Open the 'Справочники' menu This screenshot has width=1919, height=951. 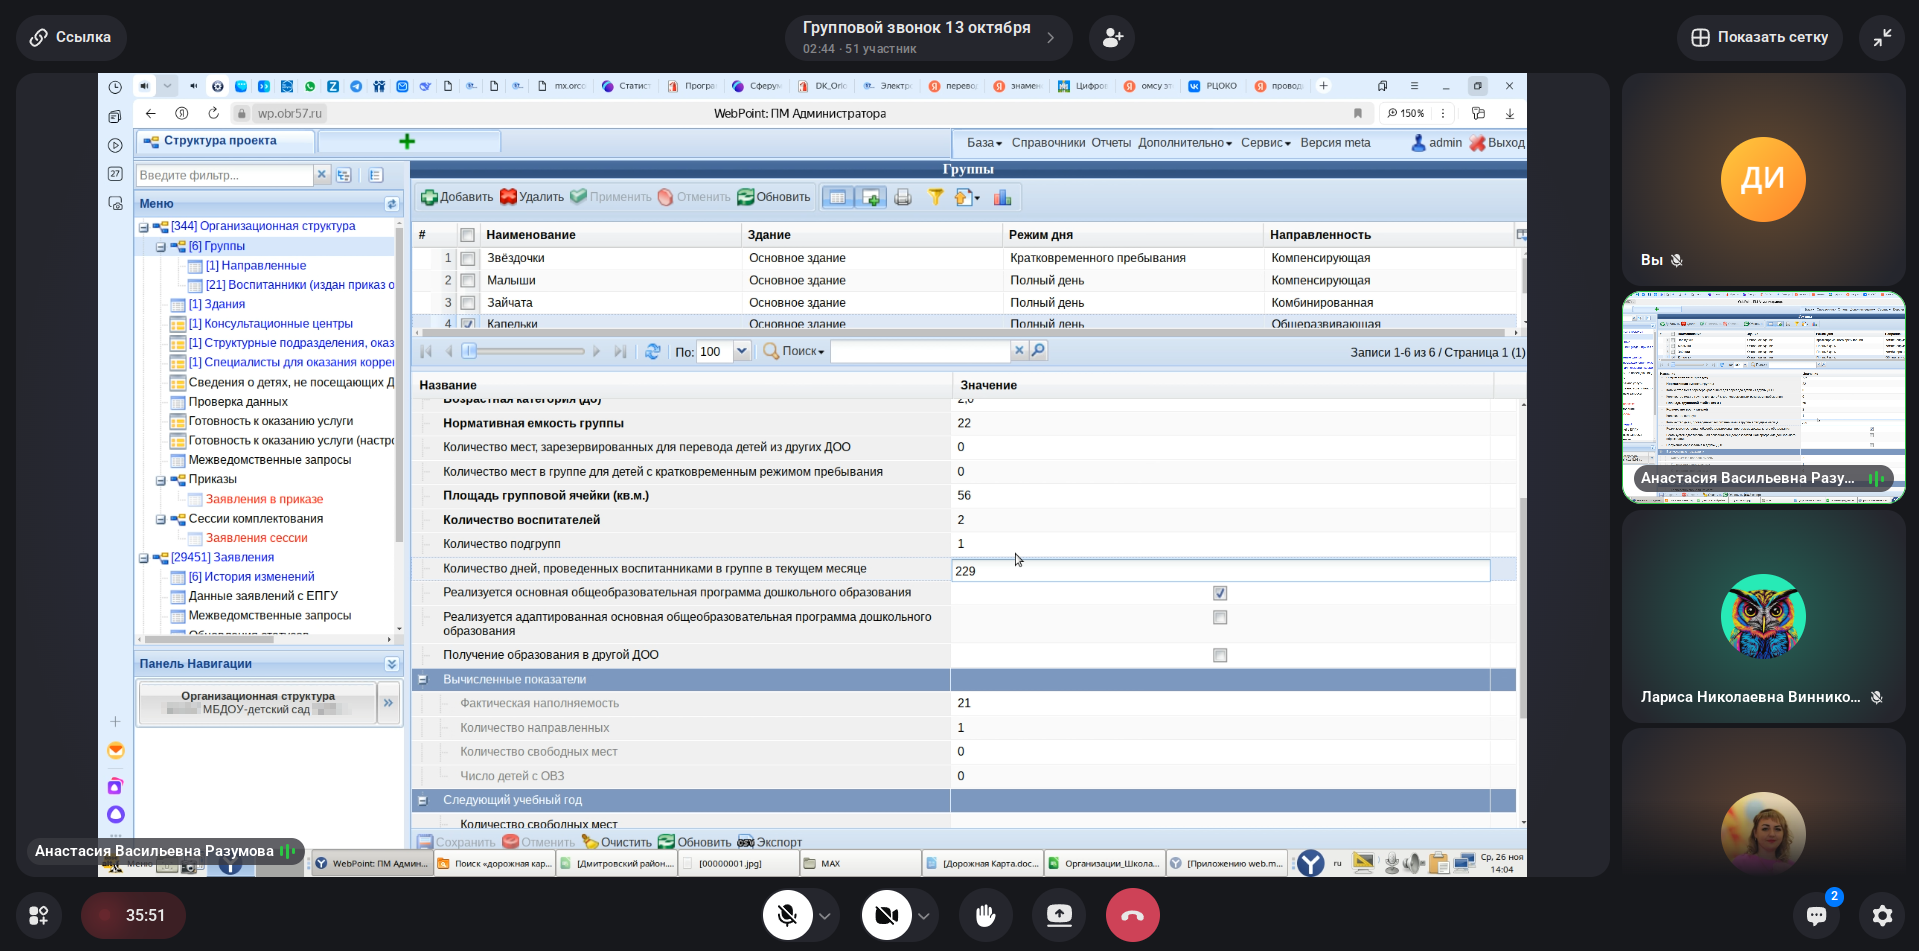coord(1047,143)
